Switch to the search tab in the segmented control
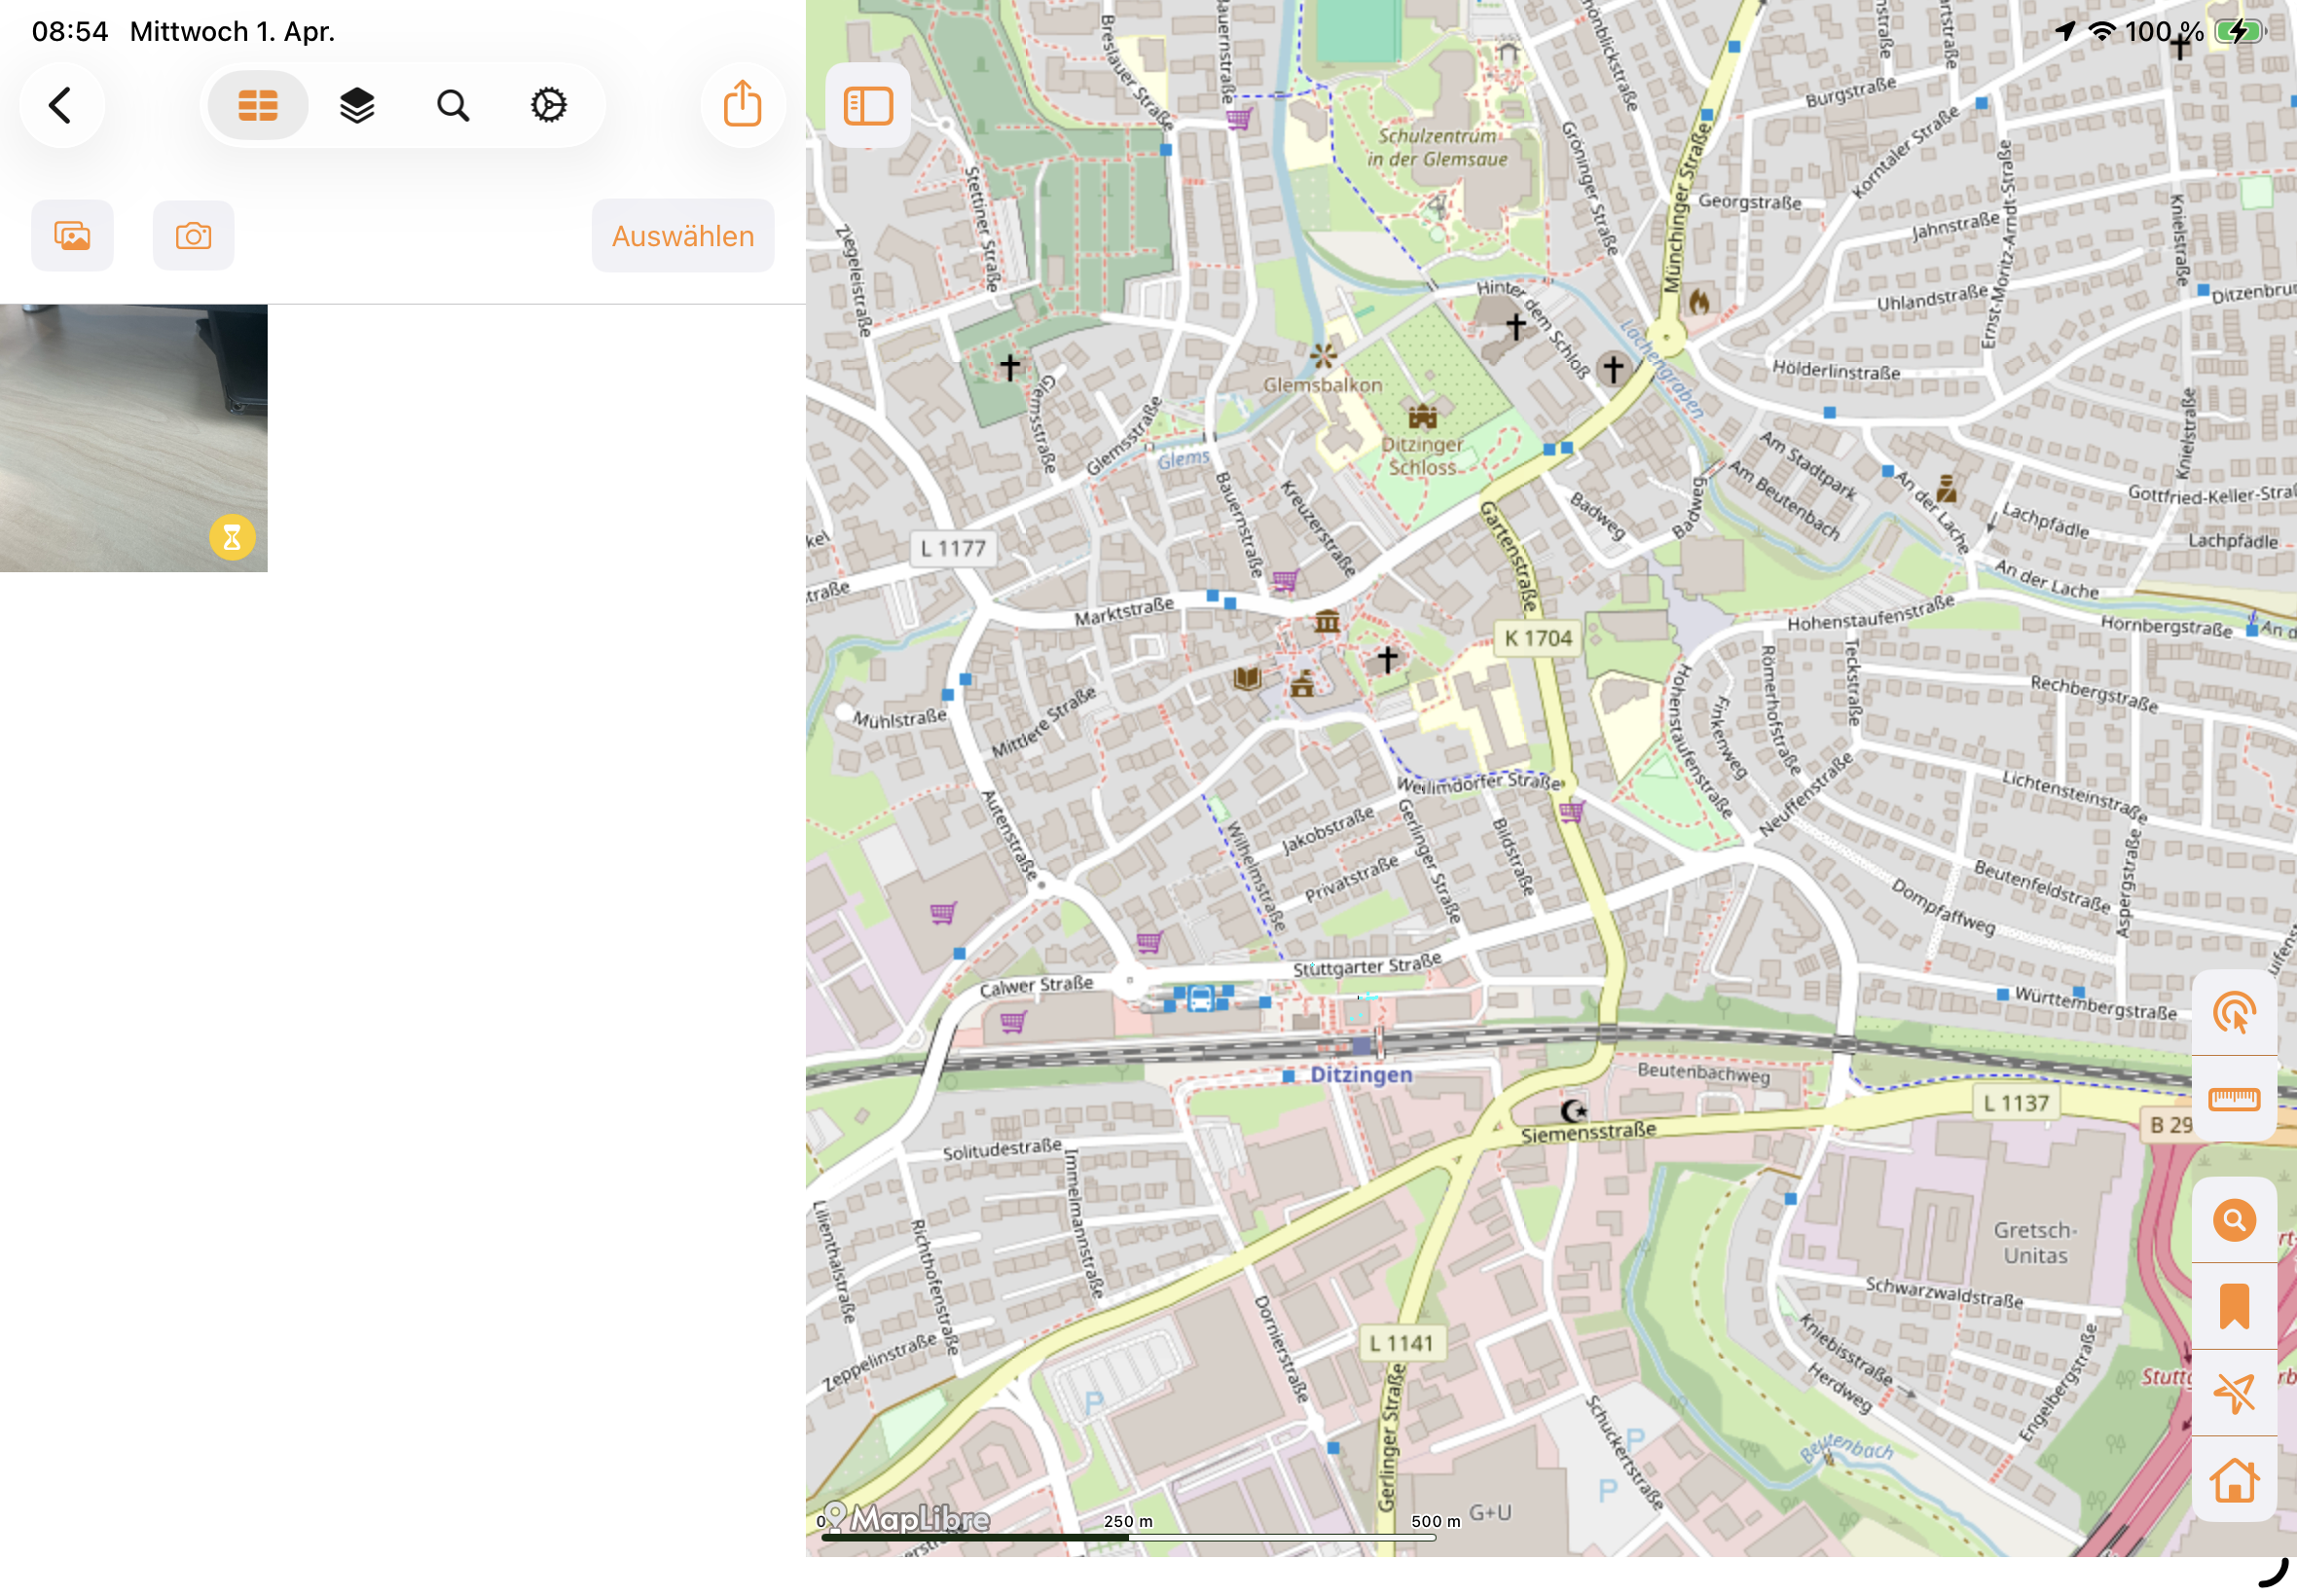The width and height of the screenshot is (2297, 1596). coord(451,104)
